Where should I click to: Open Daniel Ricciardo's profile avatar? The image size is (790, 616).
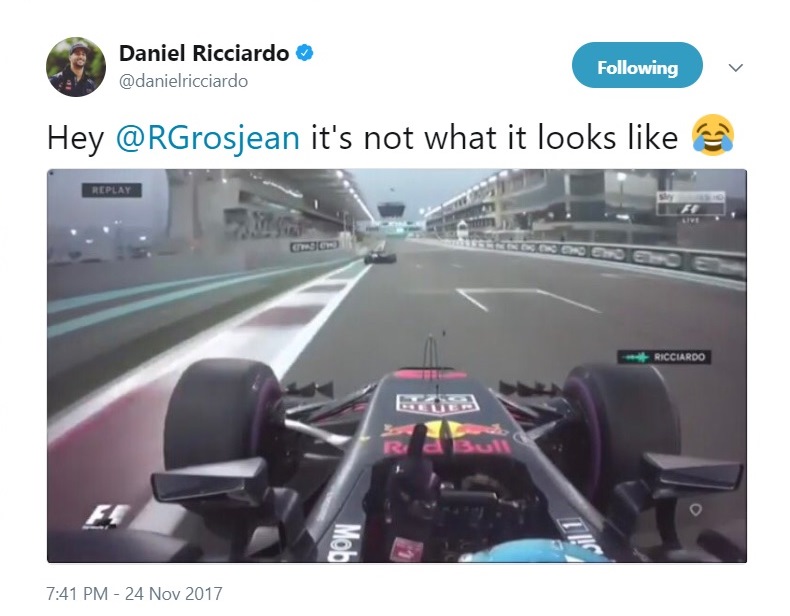76,67
